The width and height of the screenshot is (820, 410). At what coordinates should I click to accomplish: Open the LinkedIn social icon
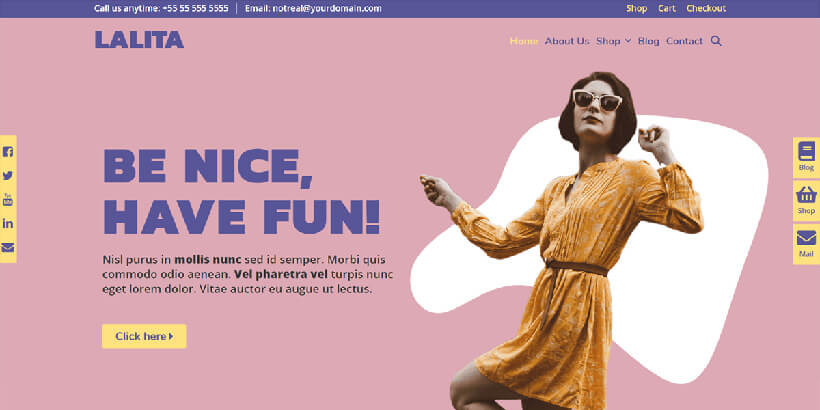8,223
